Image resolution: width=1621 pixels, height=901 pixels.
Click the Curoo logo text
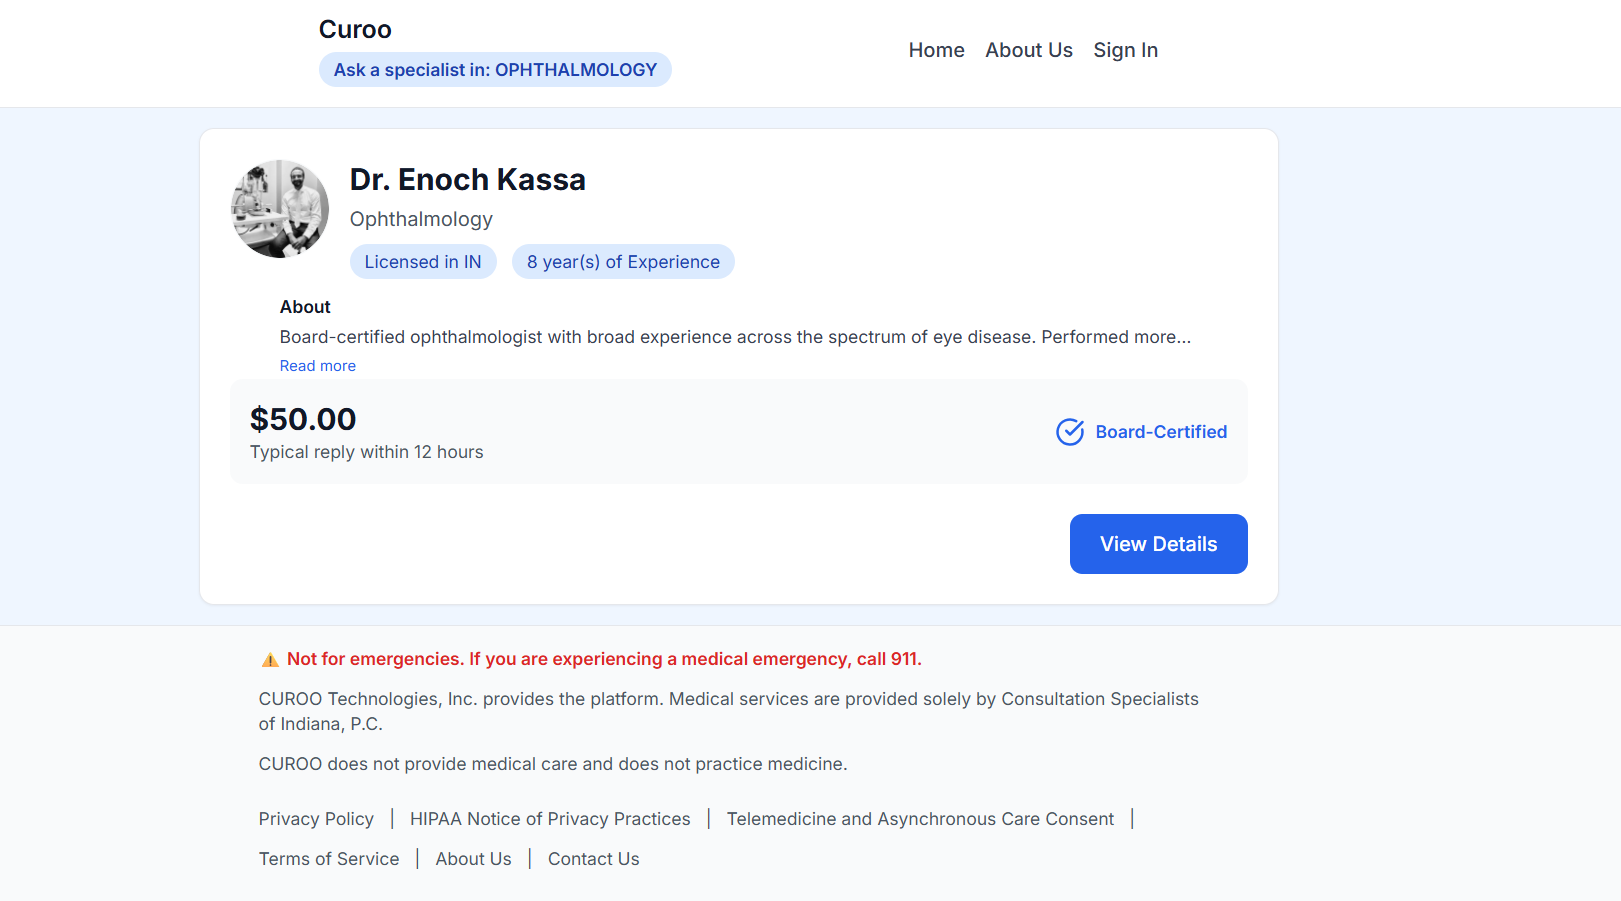[355, 30]
